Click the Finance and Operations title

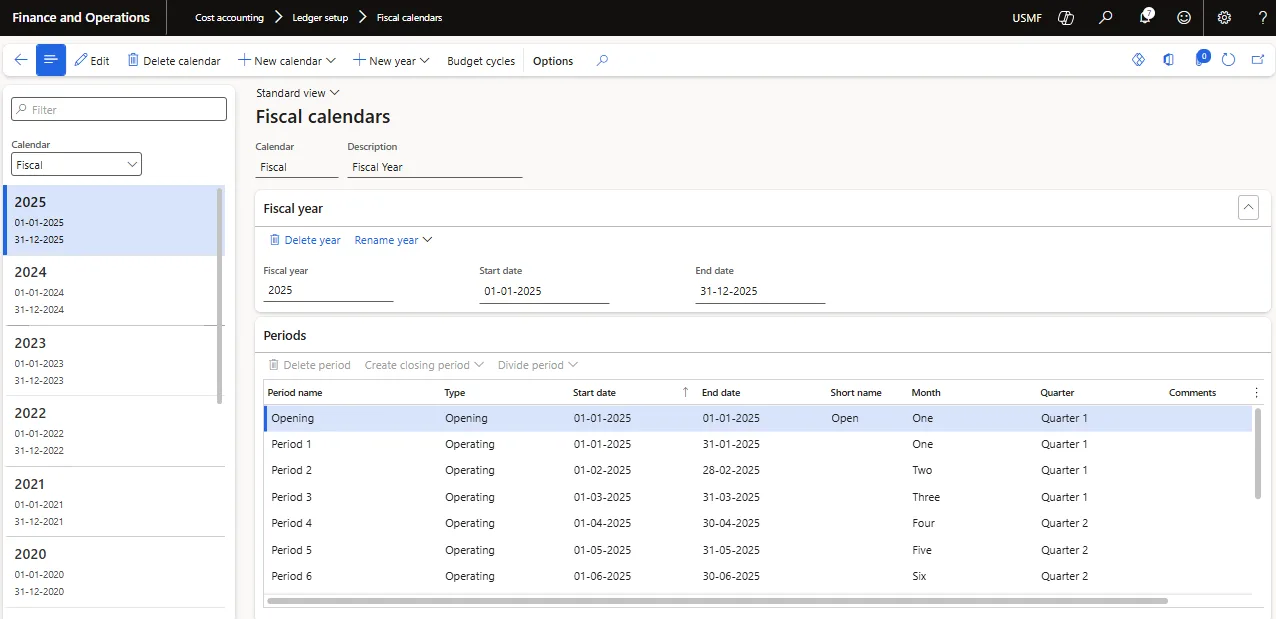click(x=81, y=18)
